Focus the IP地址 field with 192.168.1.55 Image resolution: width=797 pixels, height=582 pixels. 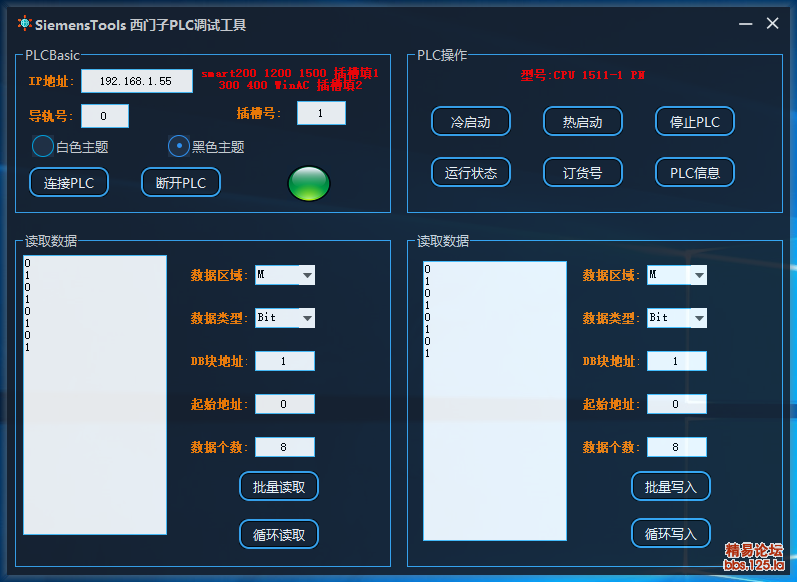[137, 81]
